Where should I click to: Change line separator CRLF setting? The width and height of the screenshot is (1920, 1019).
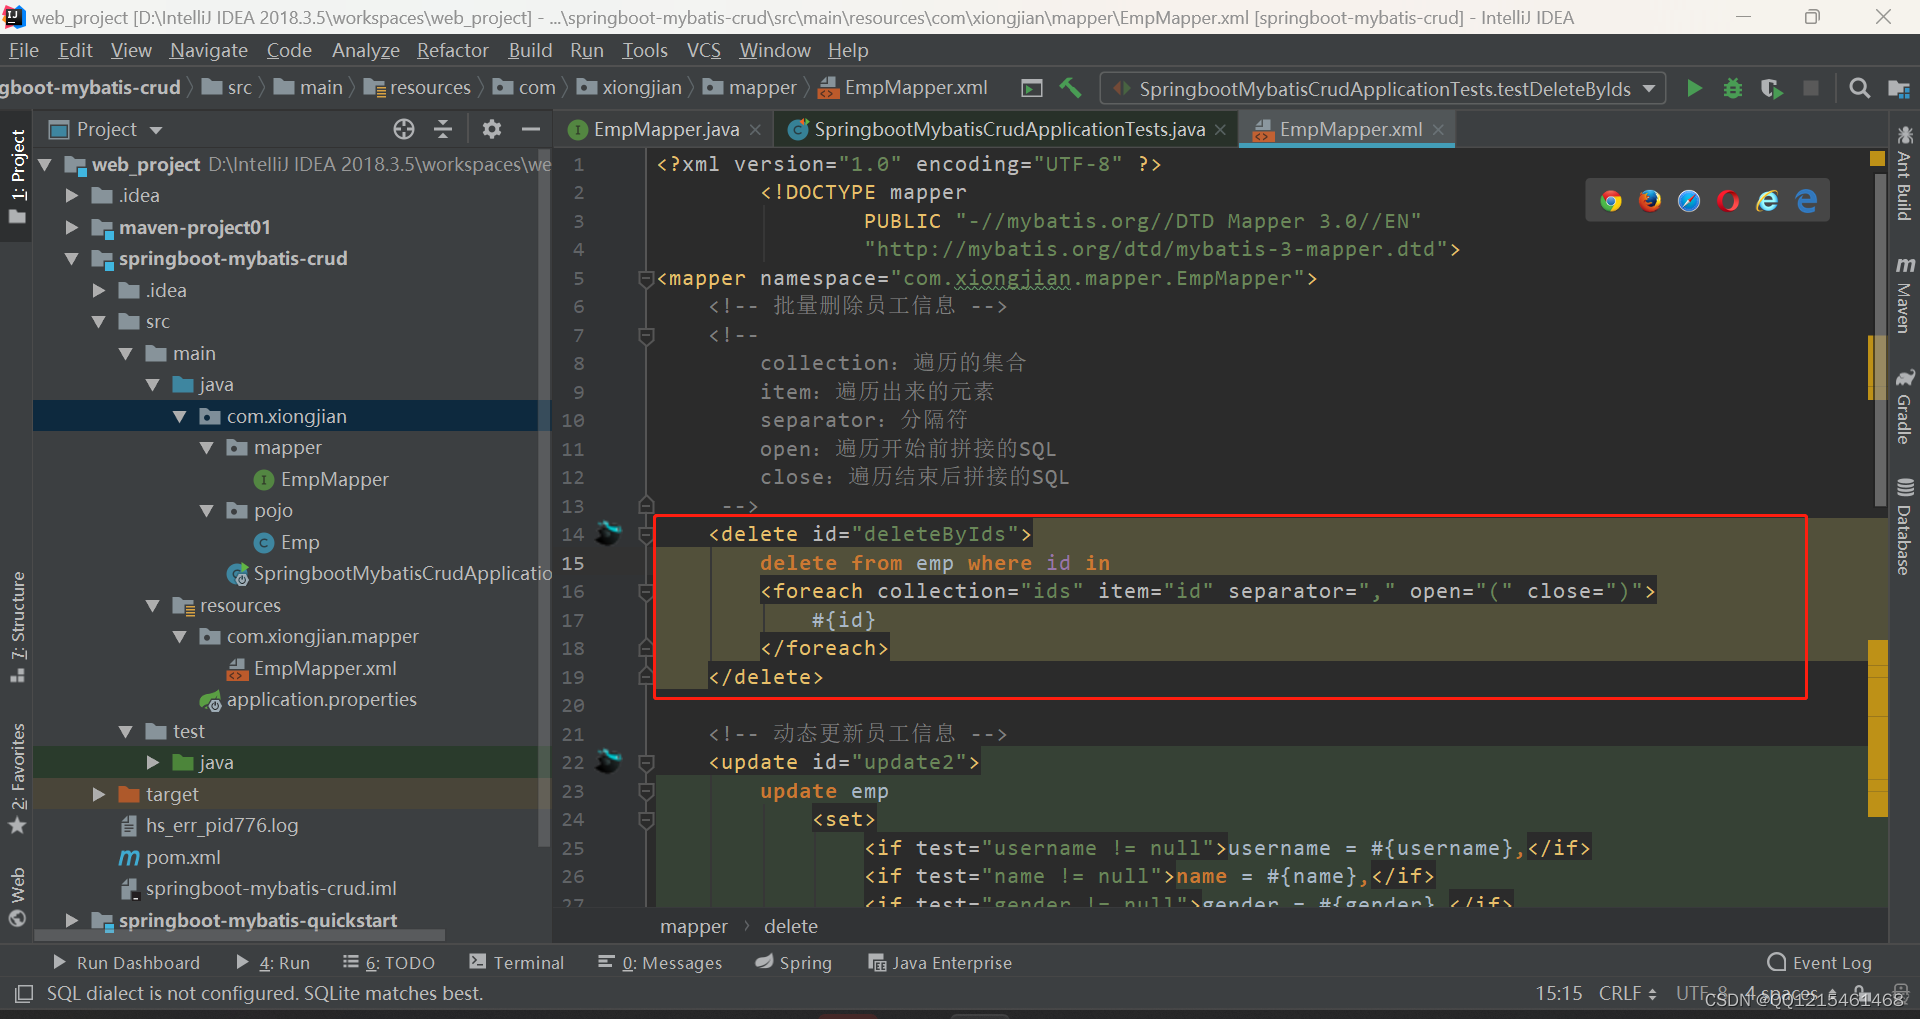[1627, 993]
